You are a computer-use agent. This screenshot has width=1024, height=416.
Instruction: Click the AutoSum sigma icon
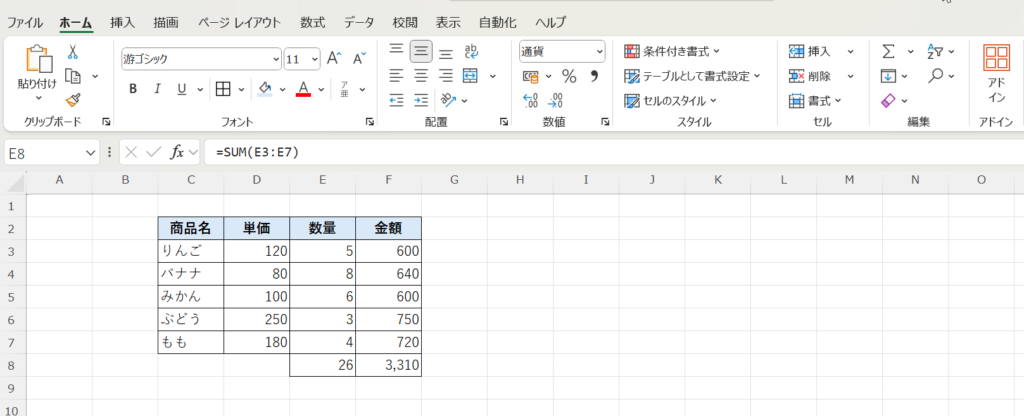(x=887, y=52)
